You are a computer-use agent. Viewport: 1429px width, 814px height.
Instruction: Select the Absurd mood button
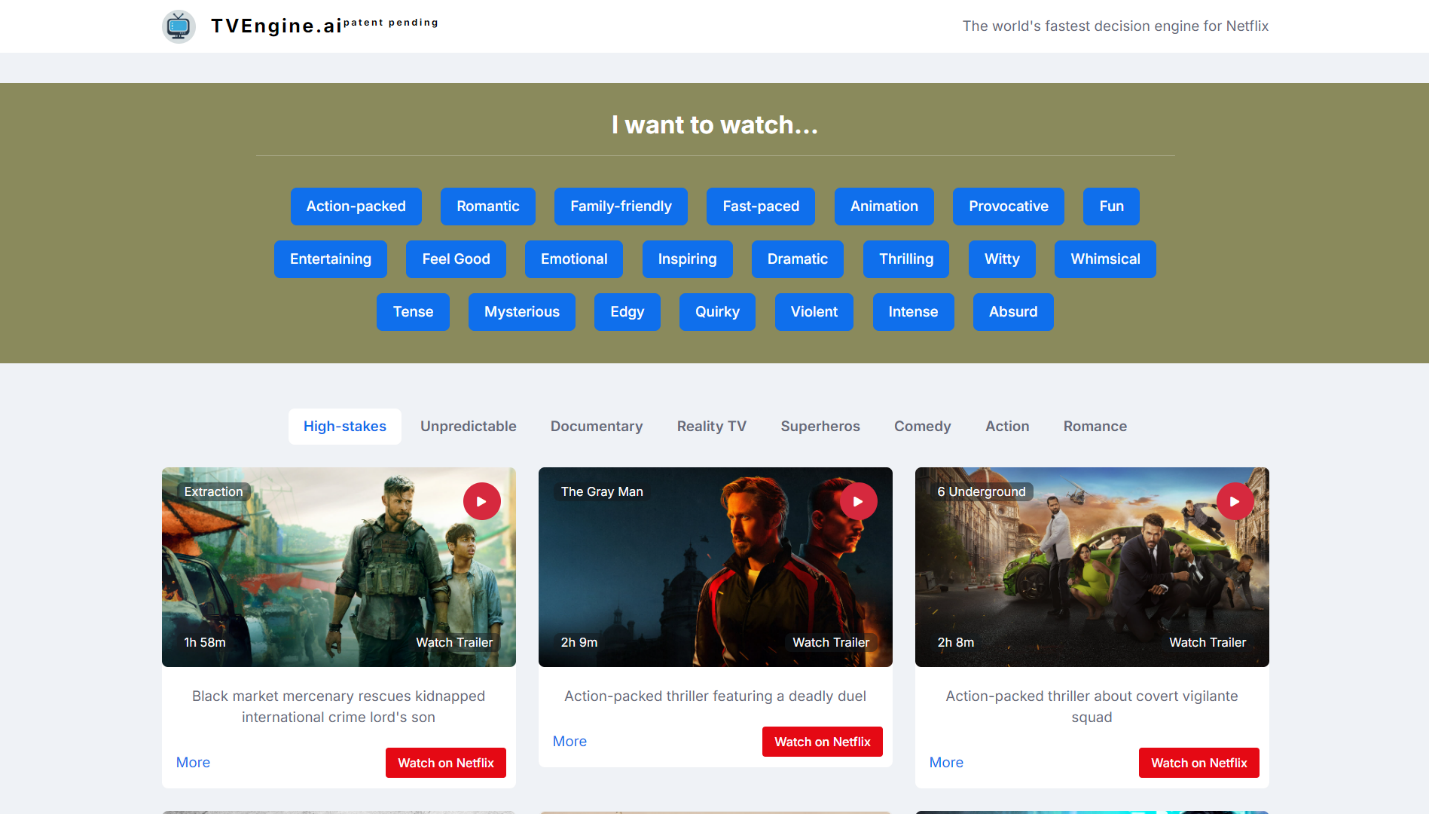tap(1013, 312)
